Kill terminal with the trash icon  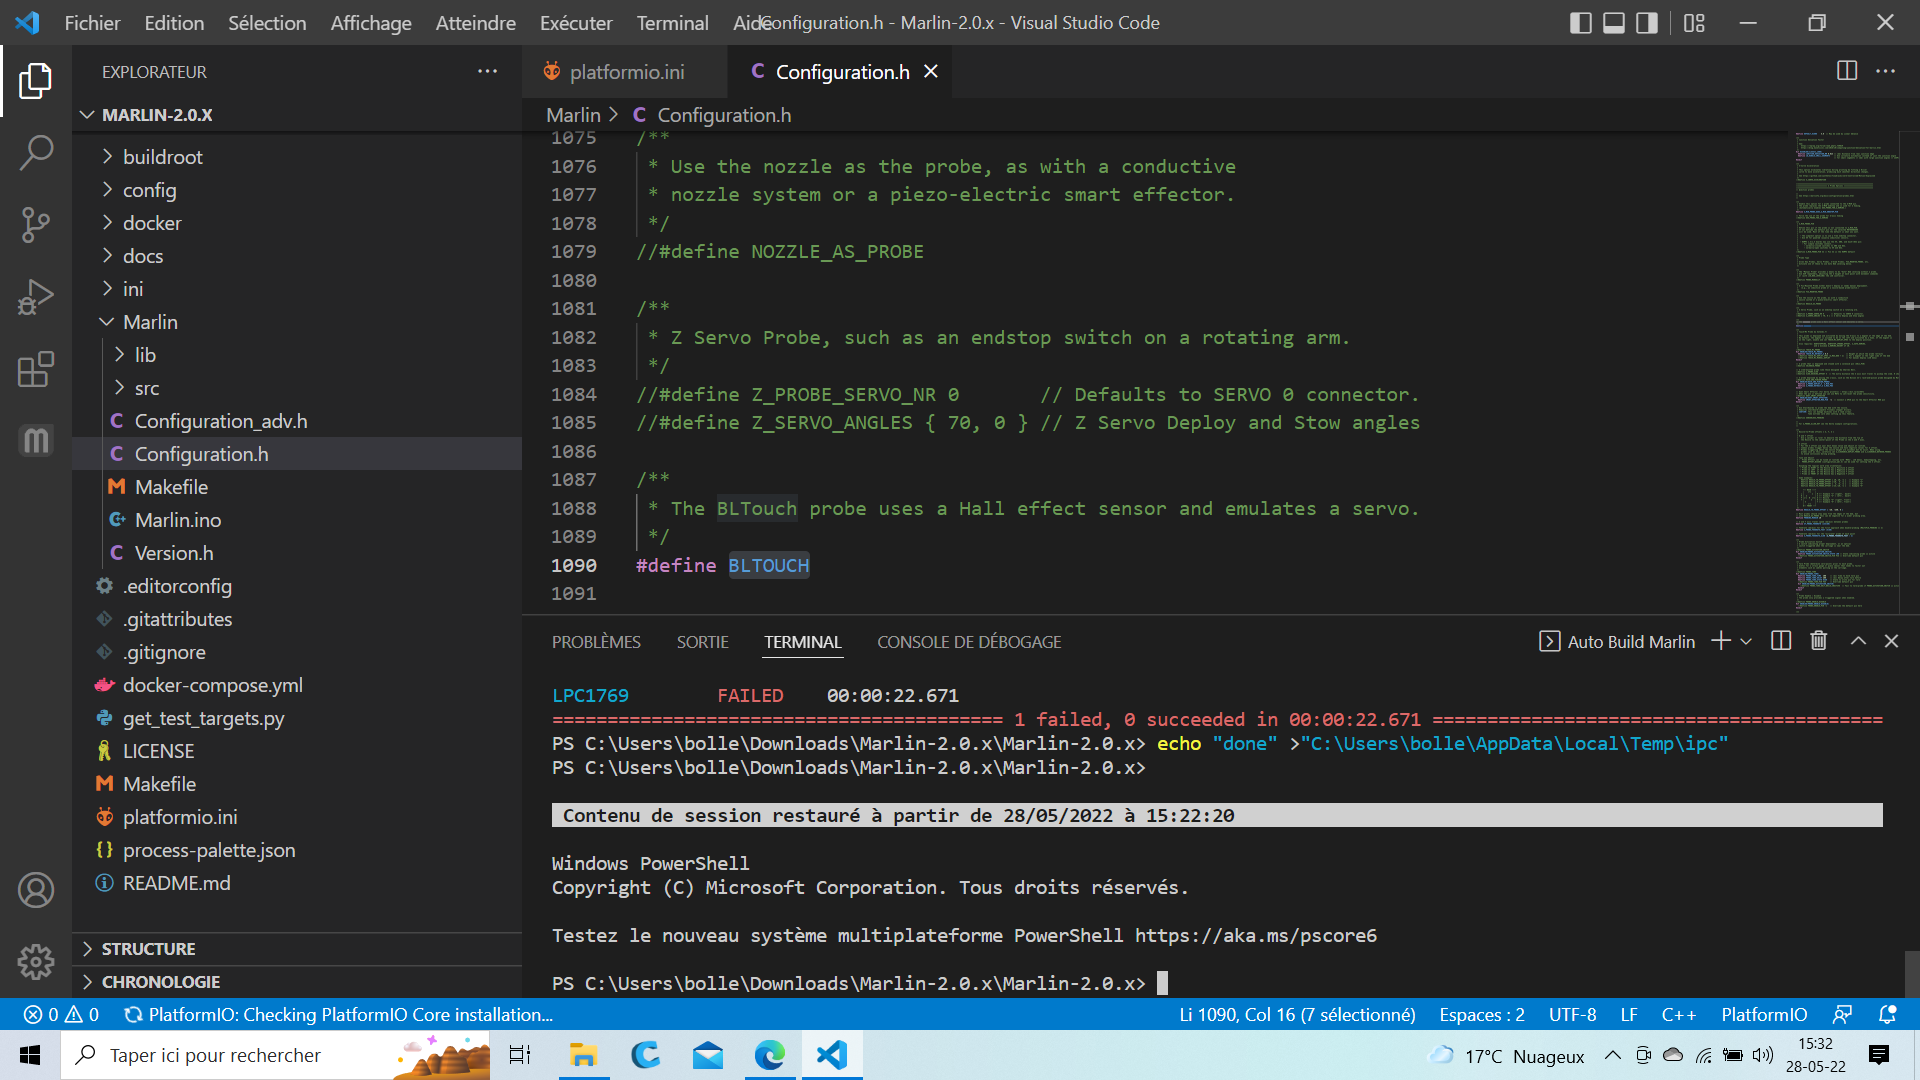click(1819, 641)
